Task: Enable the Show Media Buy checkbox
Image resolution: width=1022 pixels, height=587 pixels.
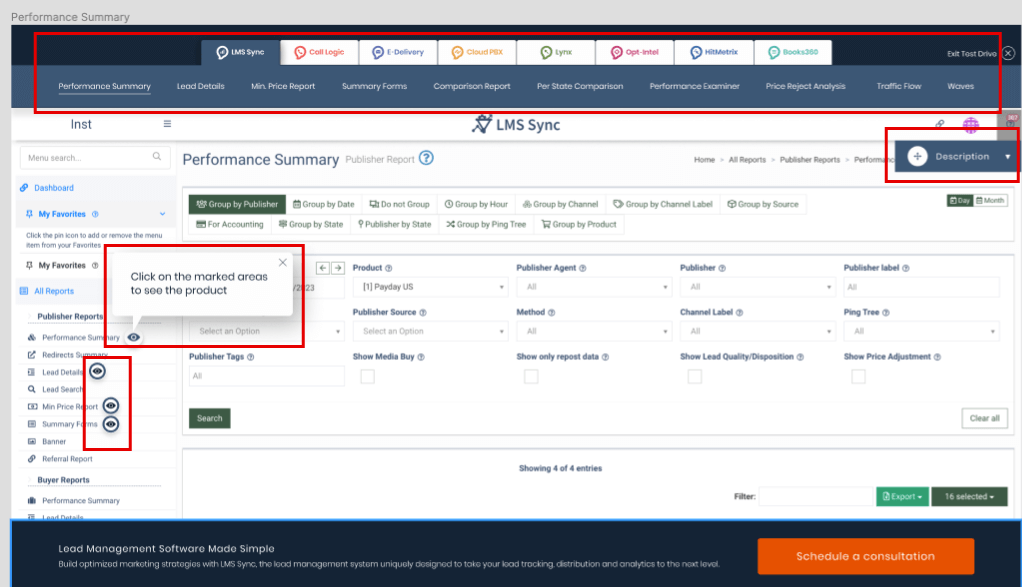Action: coord(368,377)
